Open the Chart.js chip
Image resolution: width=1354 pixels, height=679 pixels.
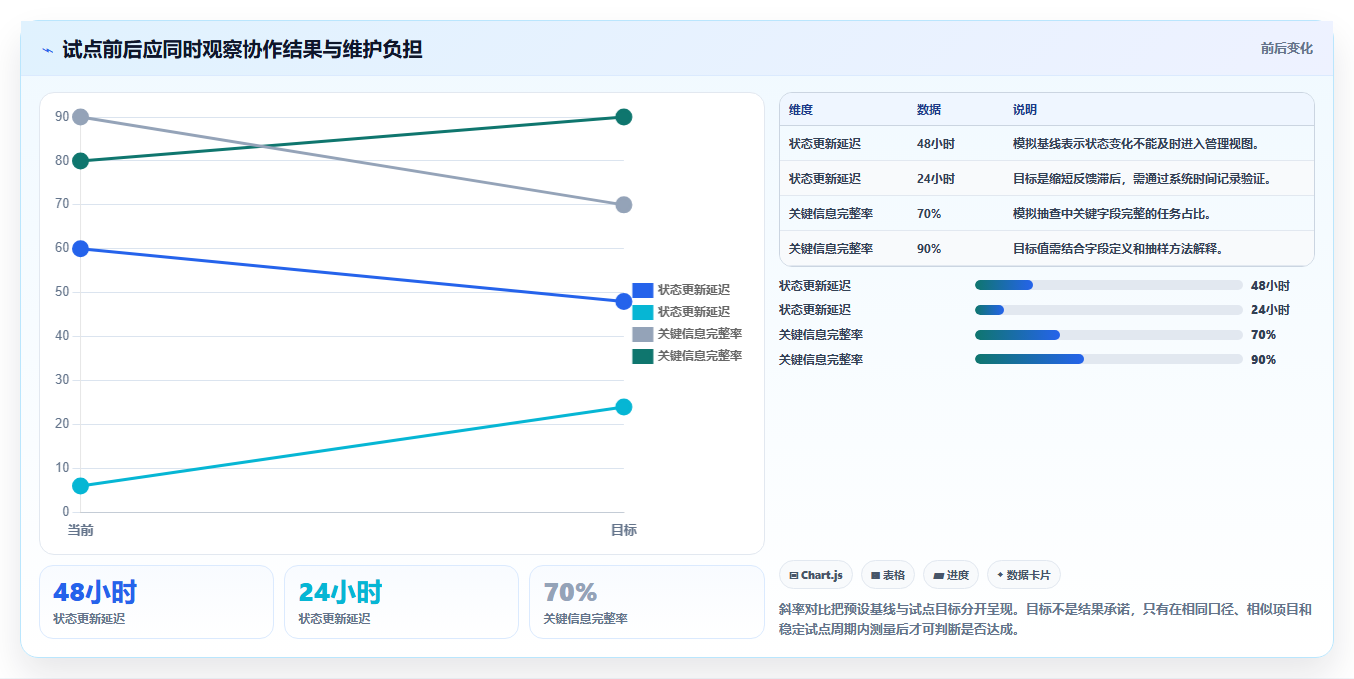(x=816, y=575)
